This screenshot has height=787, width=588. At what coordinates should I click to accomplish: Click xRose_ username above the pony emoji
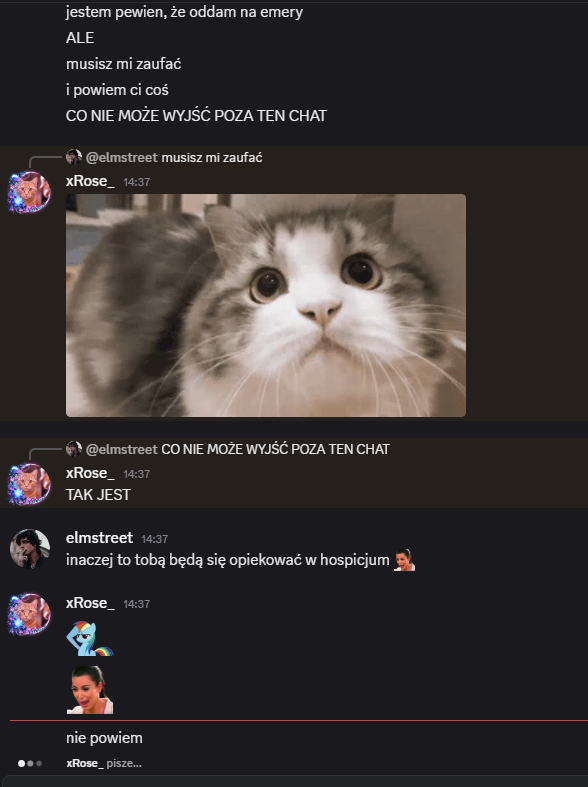90,603
